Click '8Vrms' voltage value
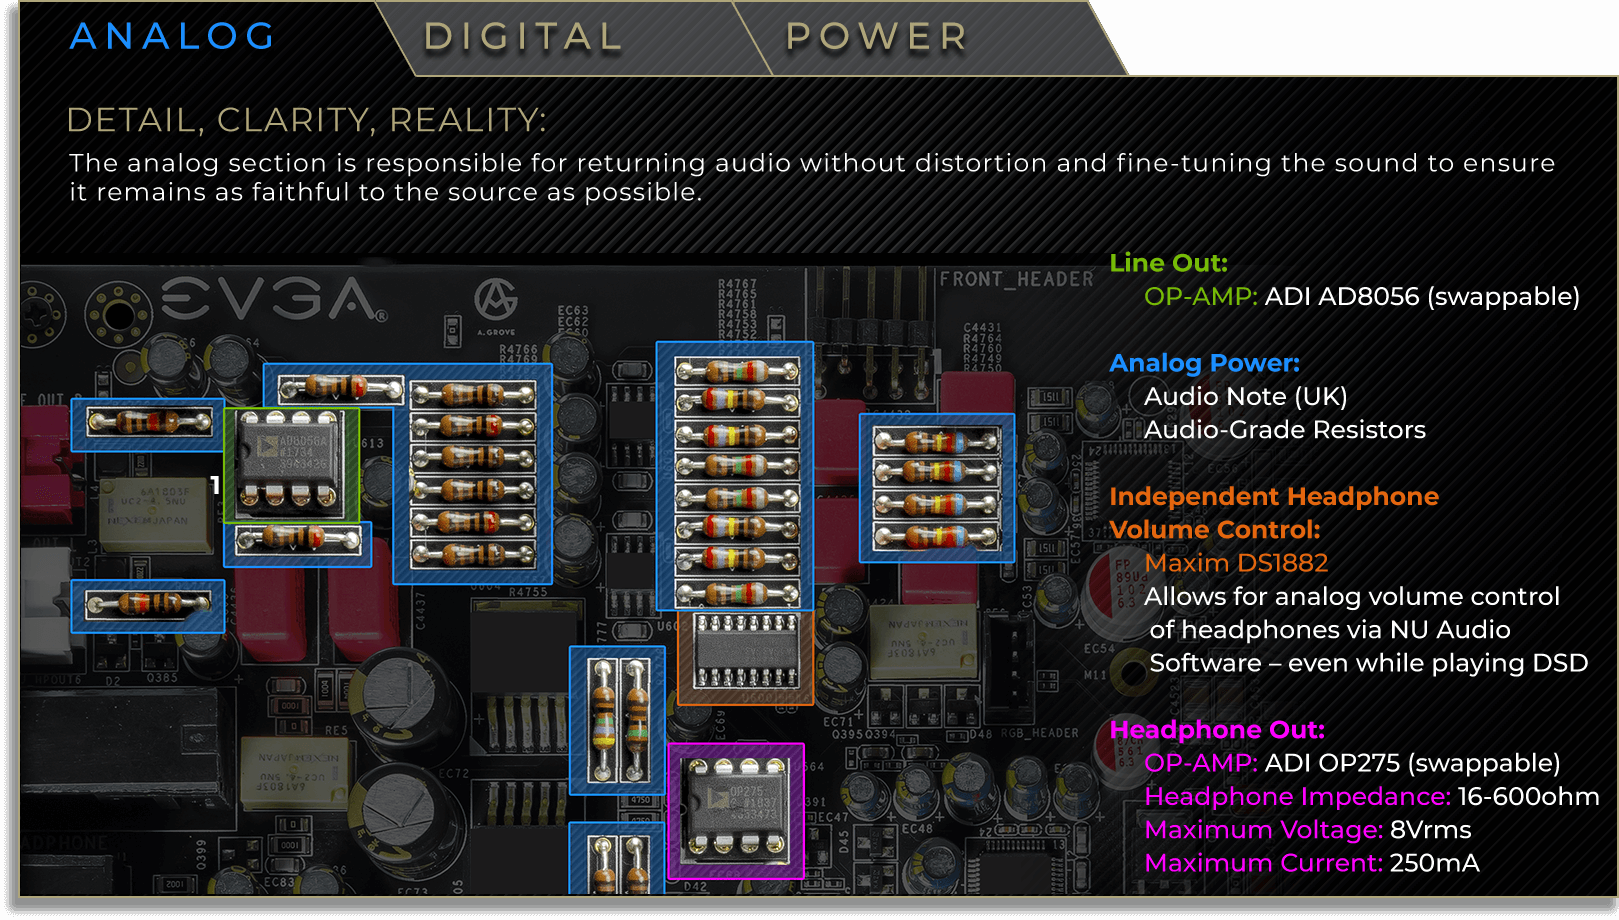 pos(1430,830)
